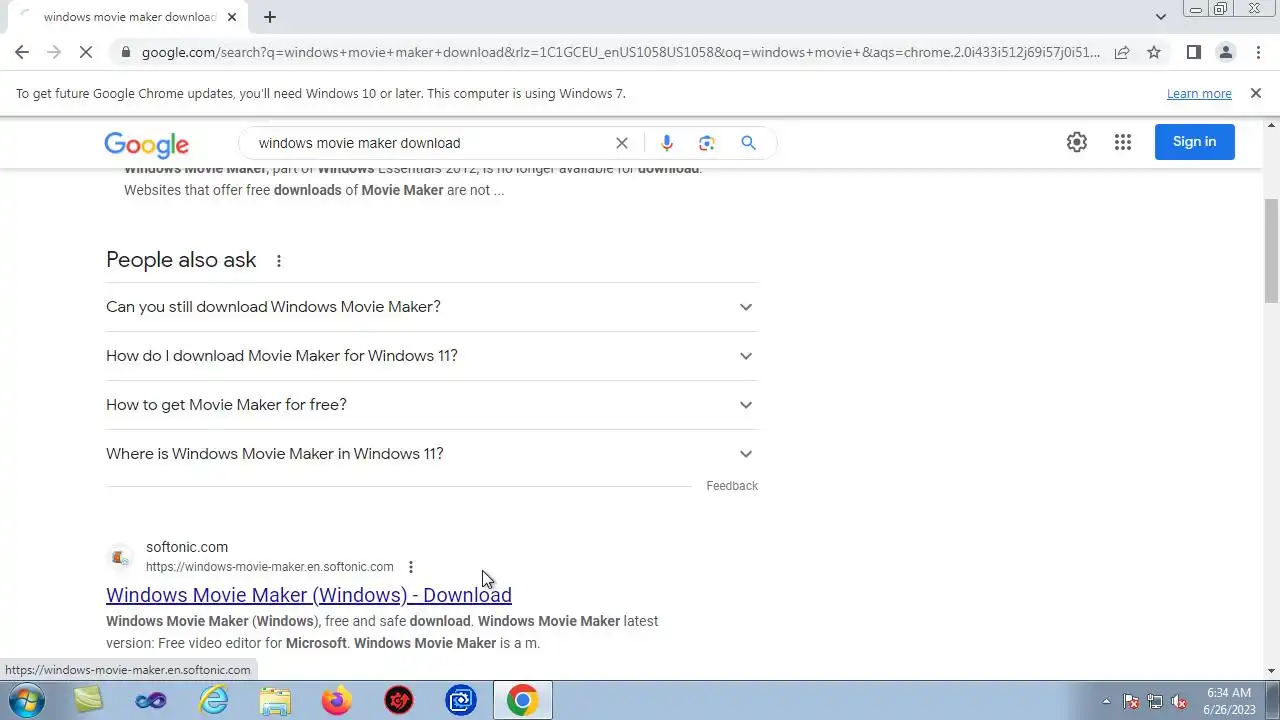Toggle the Chrome side panel
1280x720 pixels.
click(x=1193, y=52)
